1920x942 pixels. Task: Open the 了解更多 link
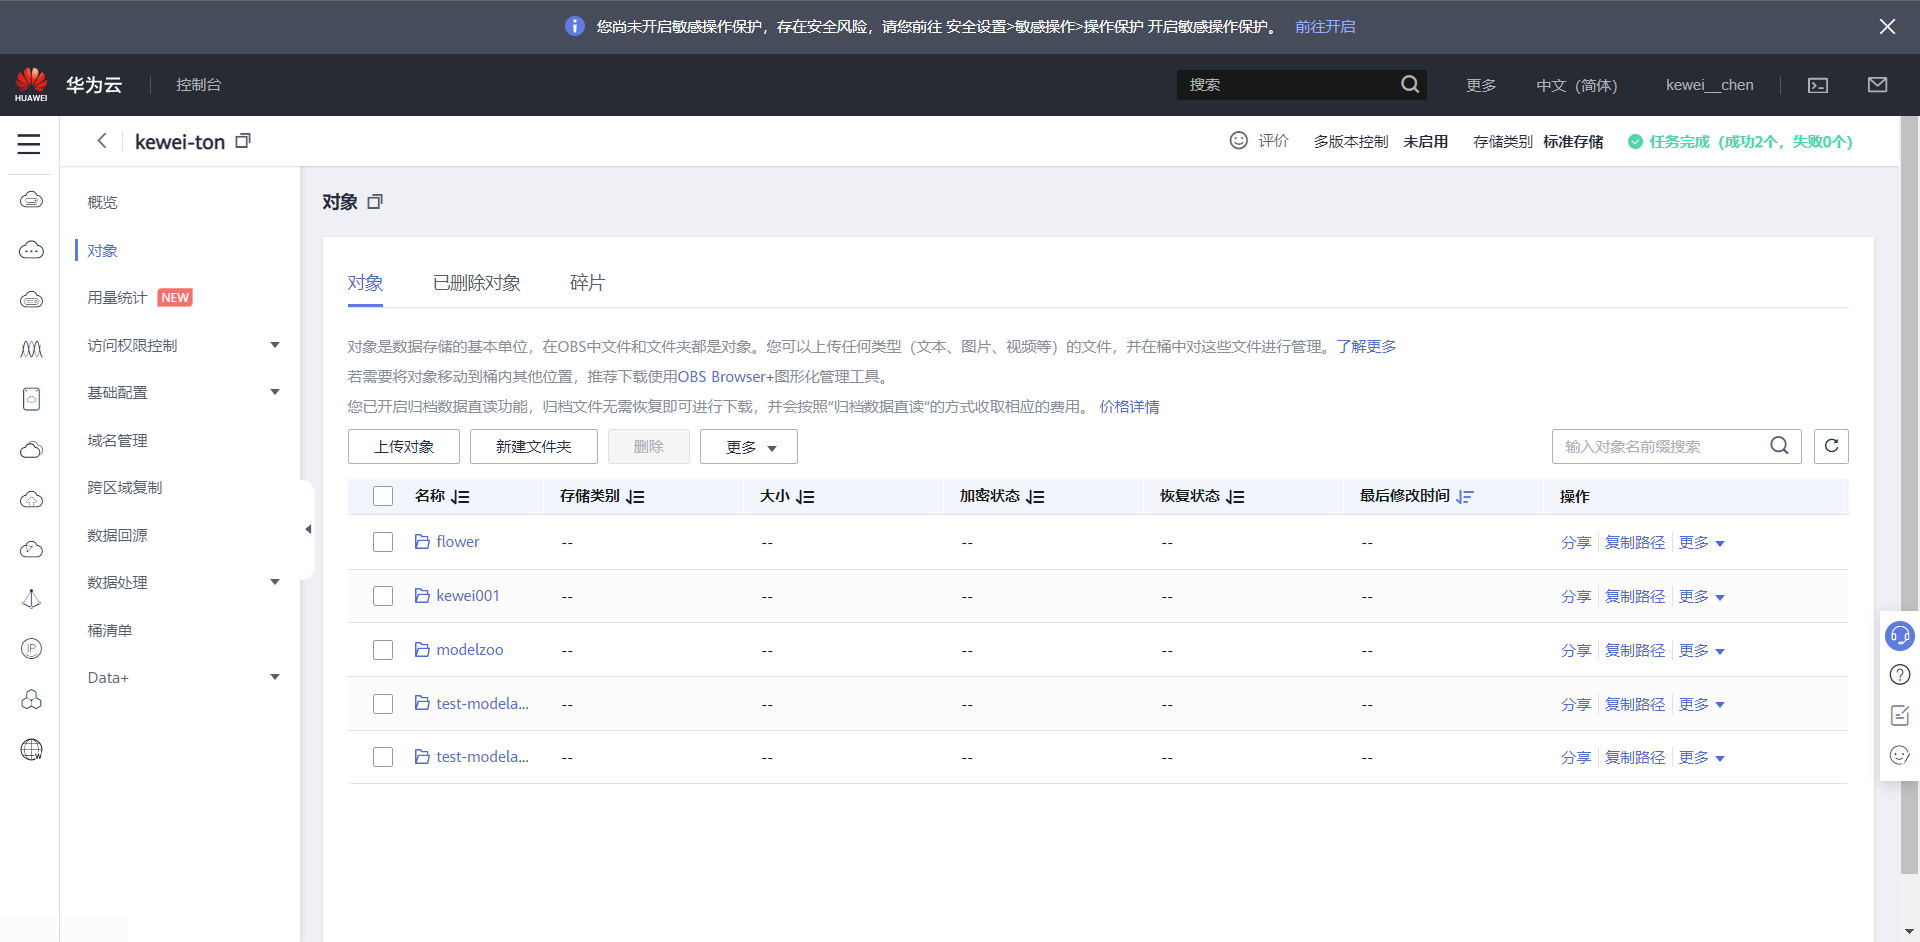pyautogui.click(x=1366, y=346)
